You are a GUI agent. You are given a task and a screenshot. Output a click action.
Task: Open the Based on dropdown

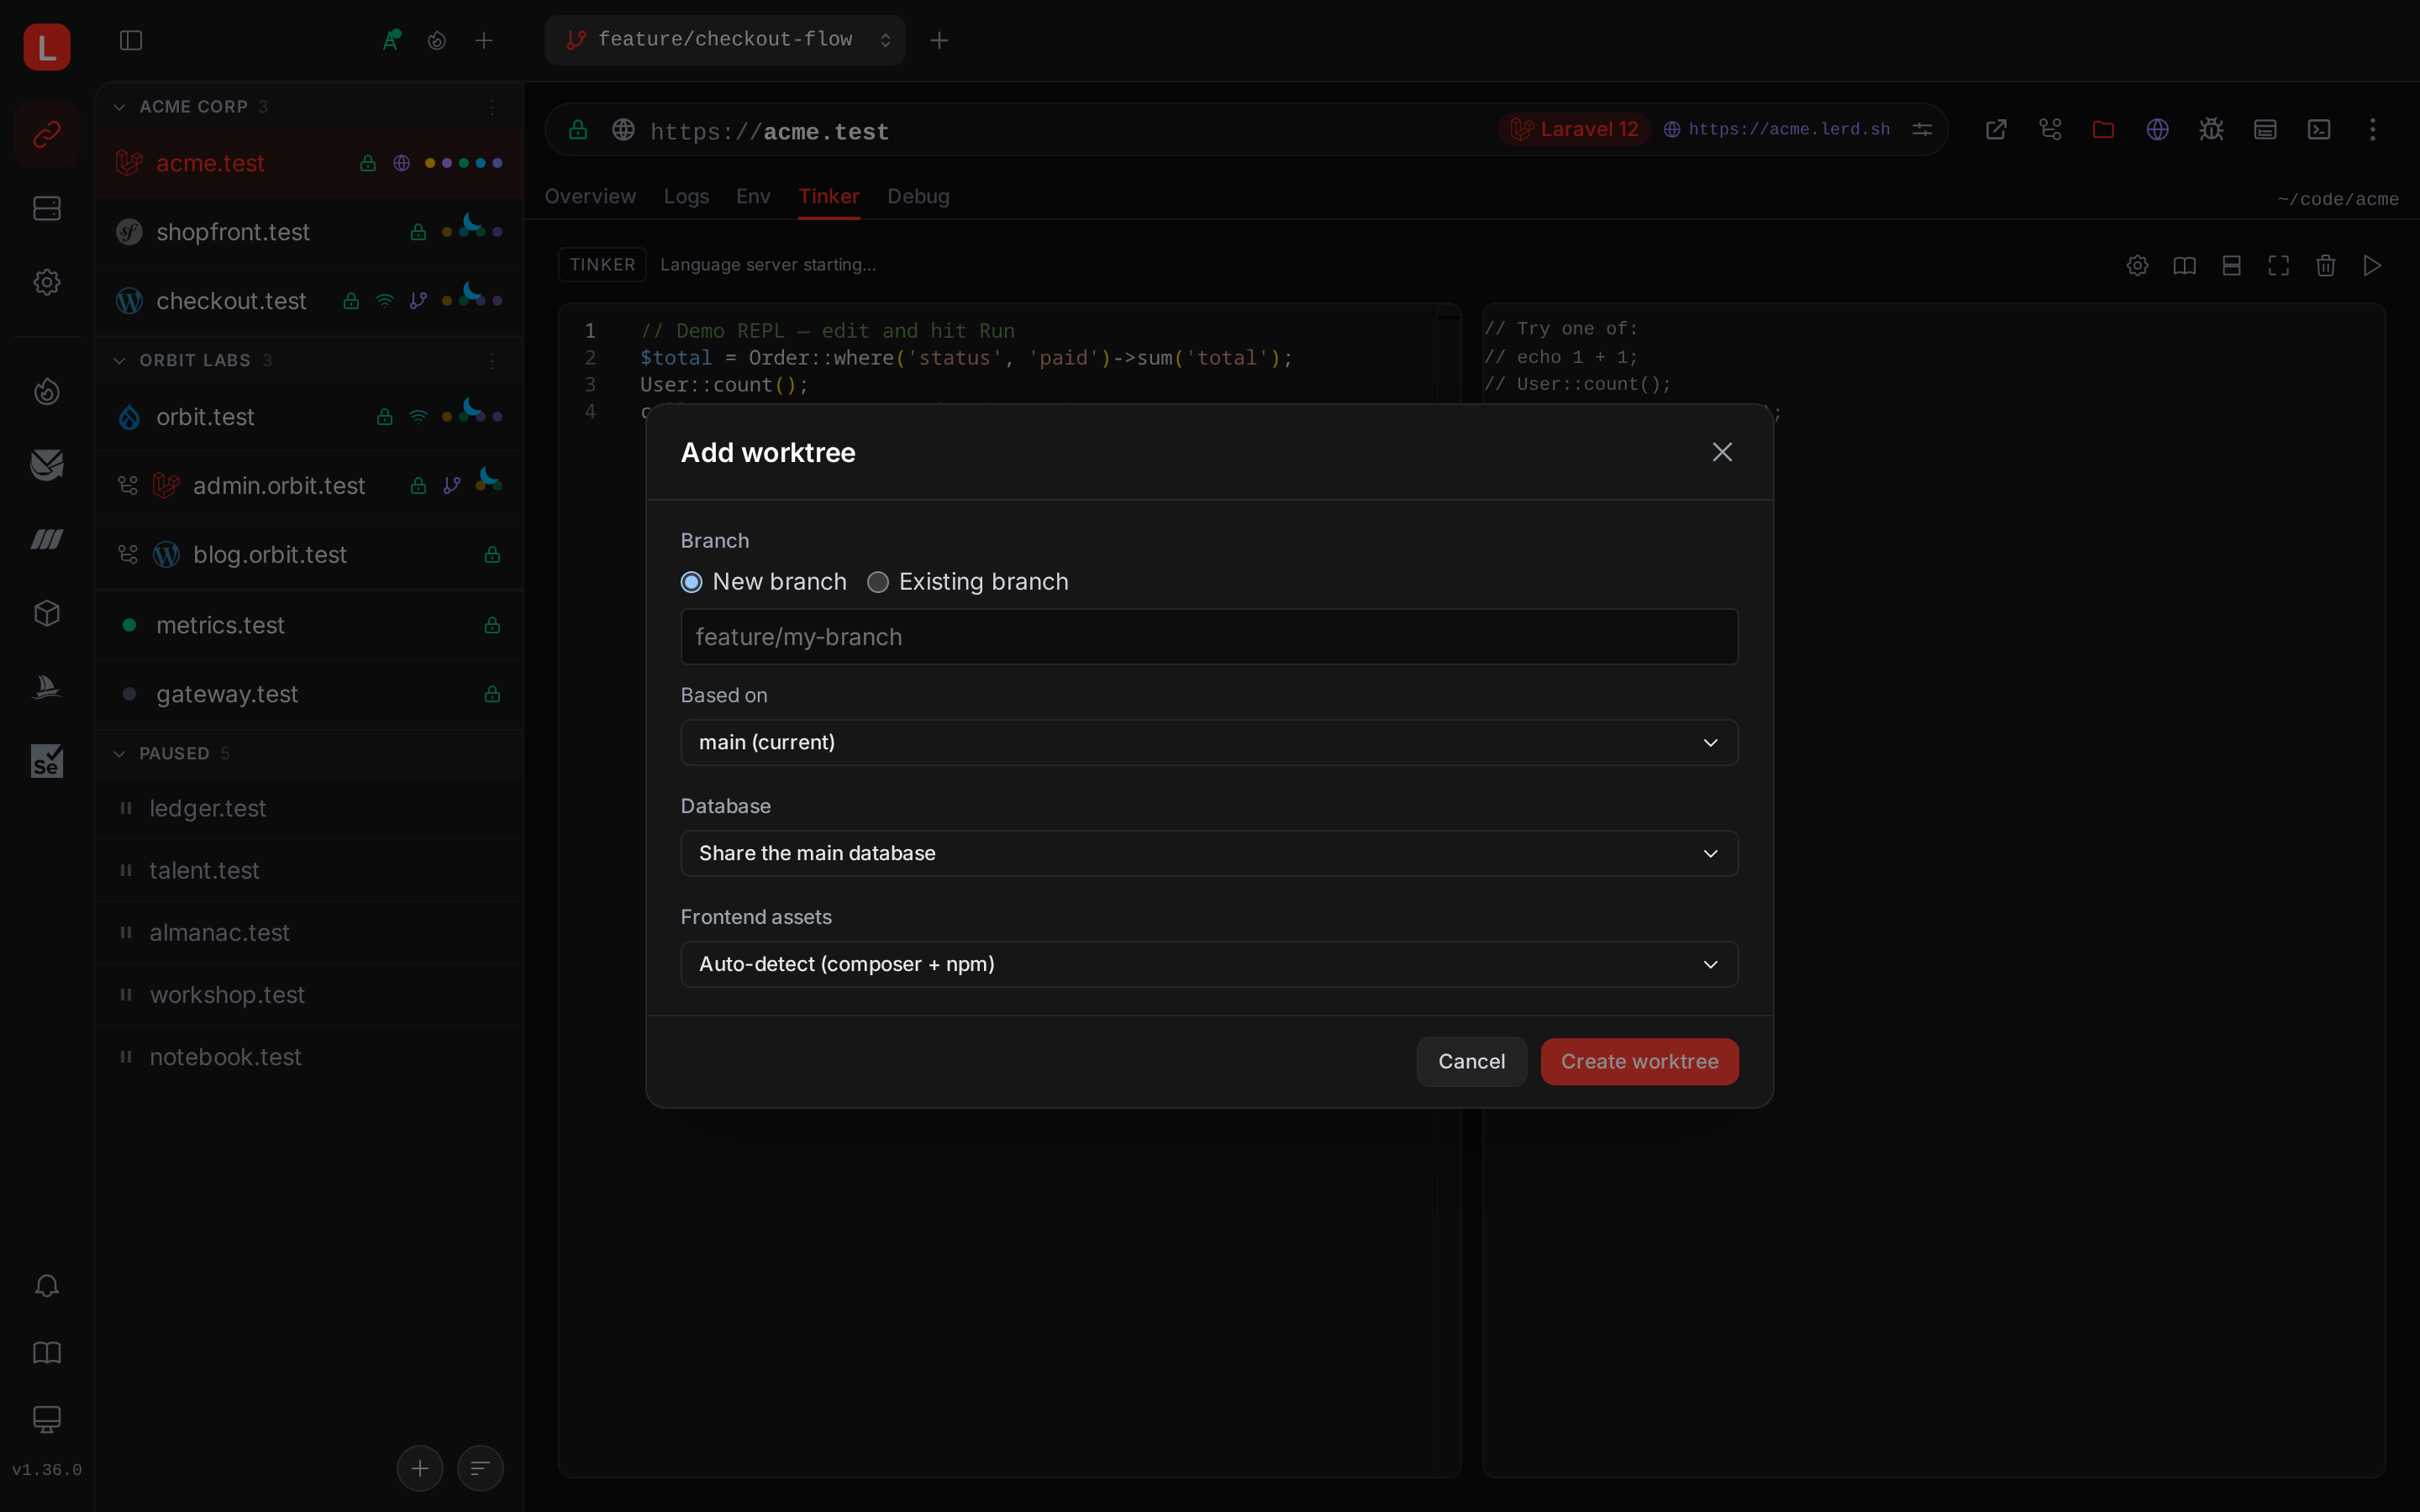point(1209,742)
